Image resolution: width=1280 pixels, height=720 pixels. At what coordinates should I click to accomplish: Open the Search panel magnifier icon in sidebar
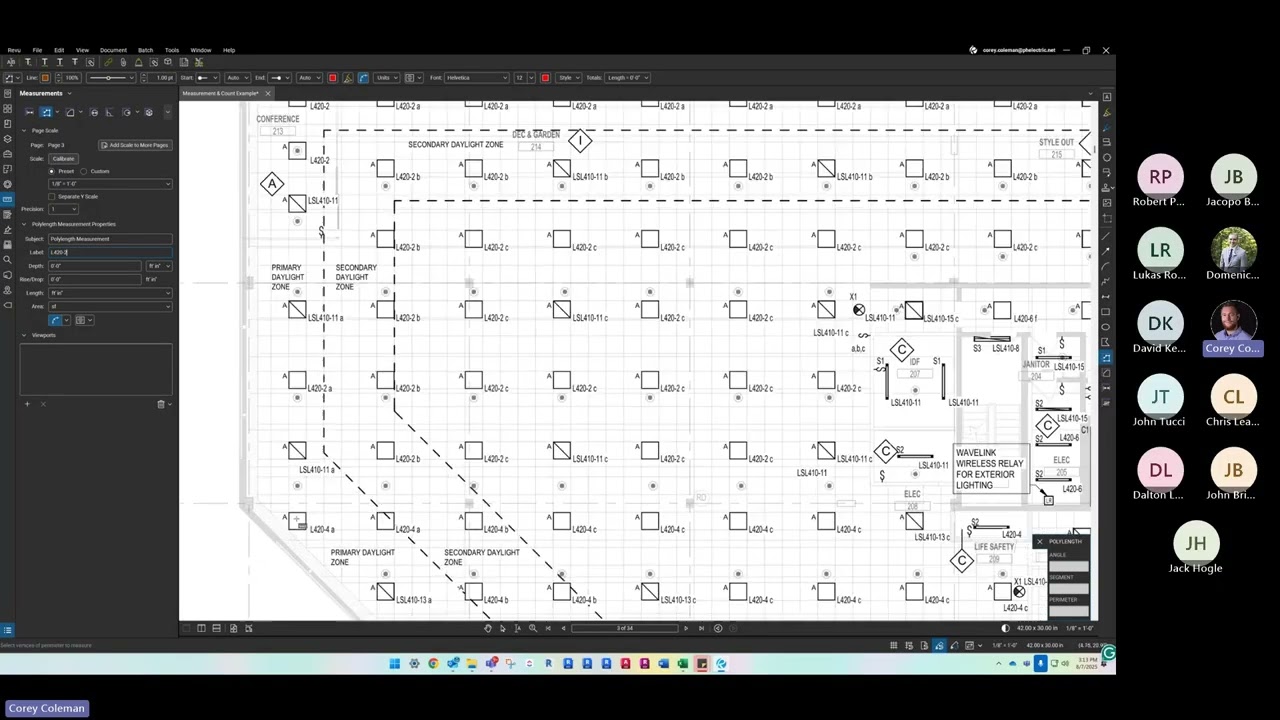tap(7, 259)
